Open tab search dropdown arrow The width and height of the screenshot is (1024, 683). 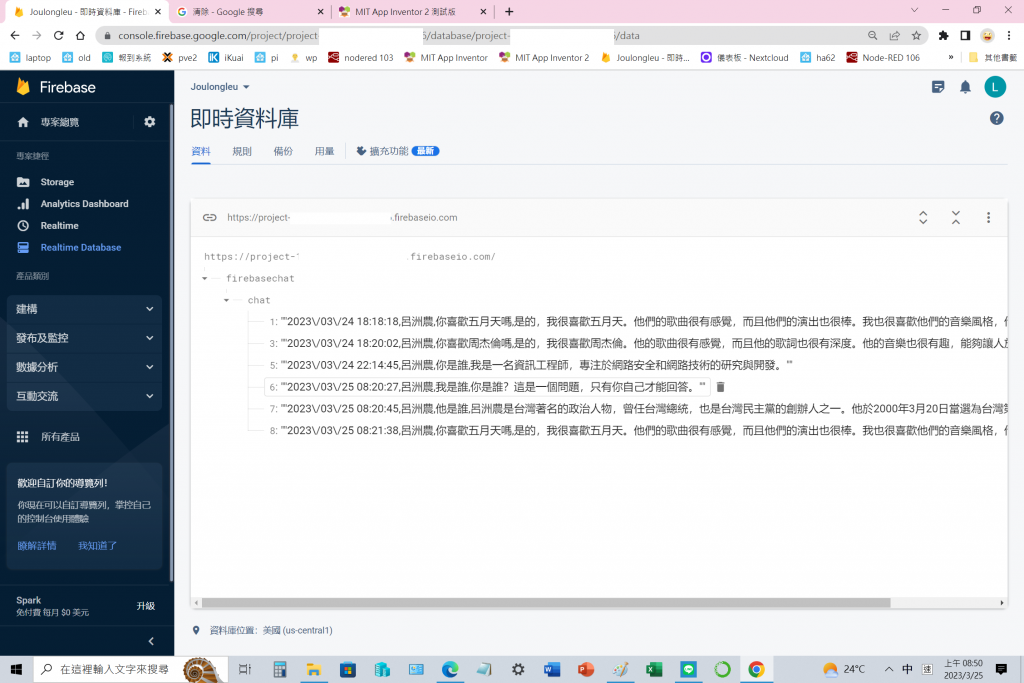click(914, 10)
